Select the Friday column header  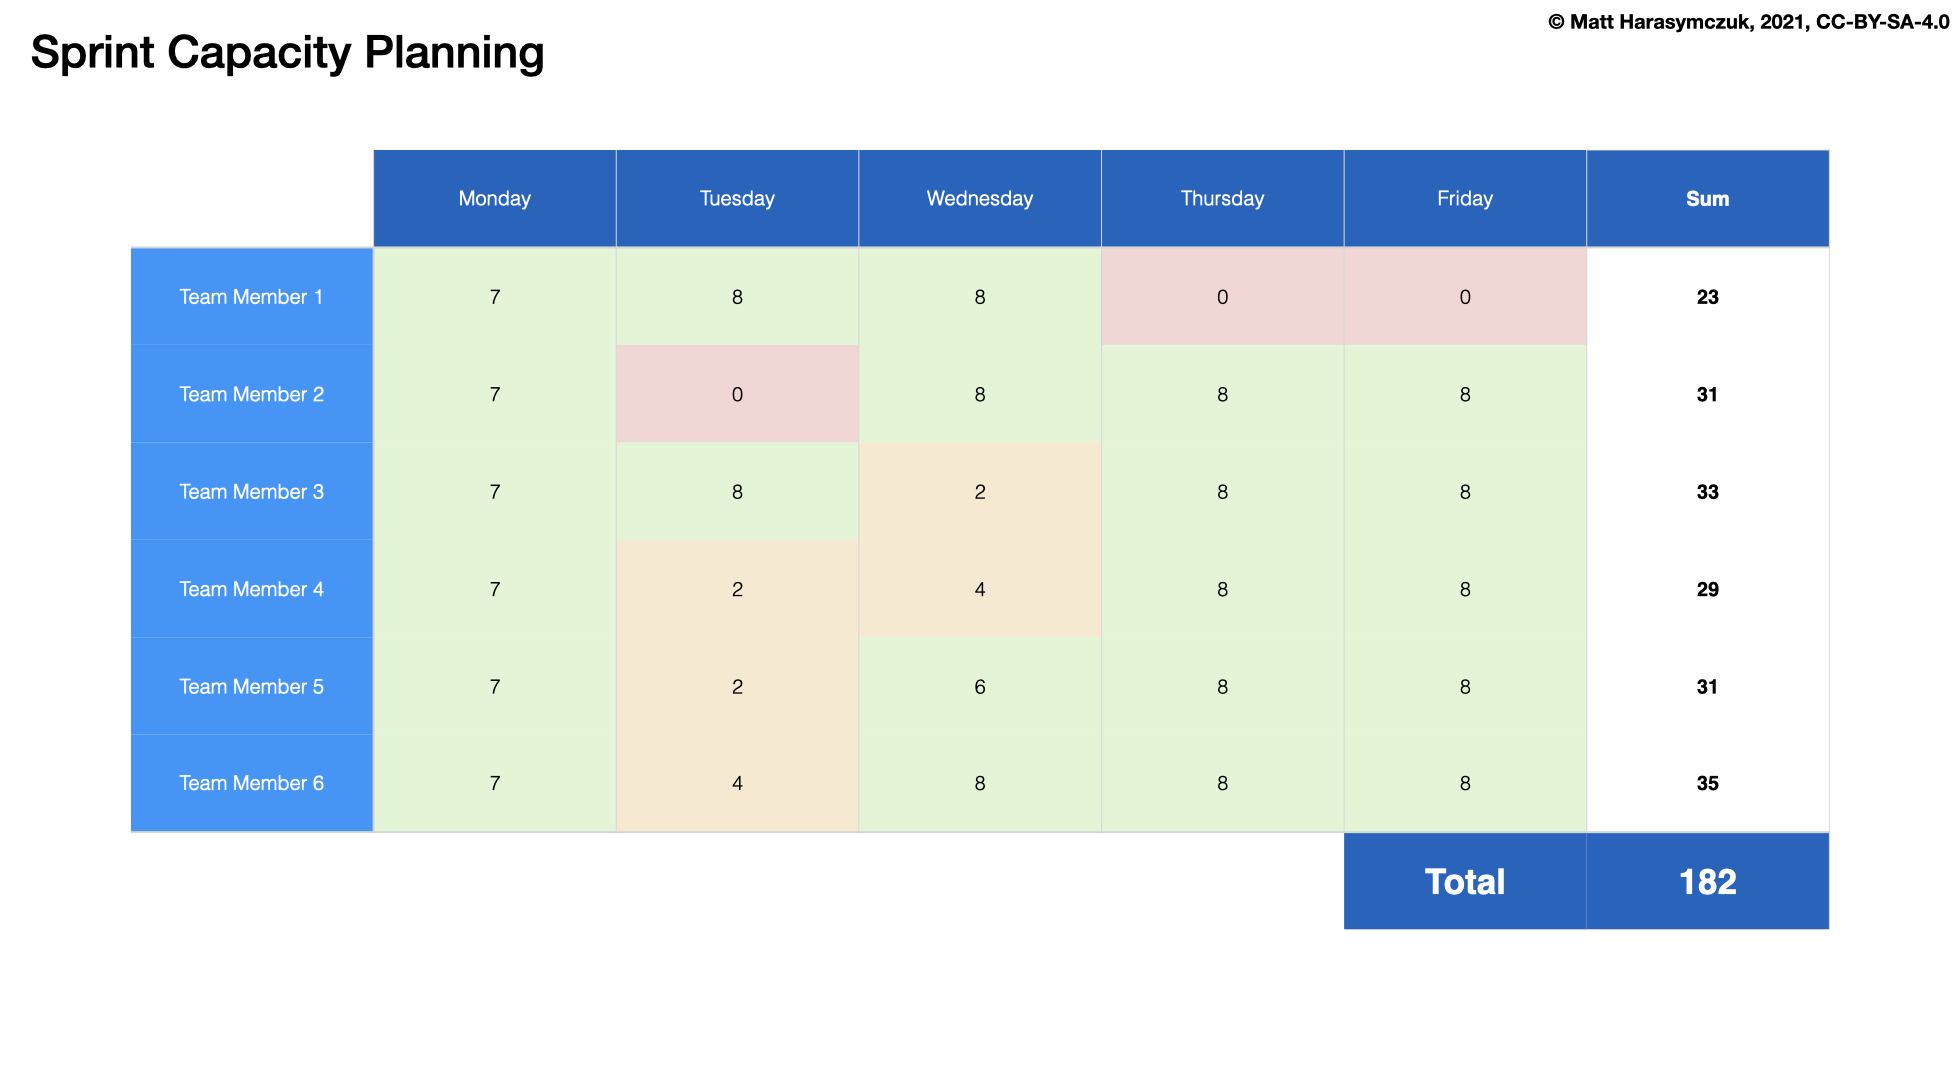1464,198
